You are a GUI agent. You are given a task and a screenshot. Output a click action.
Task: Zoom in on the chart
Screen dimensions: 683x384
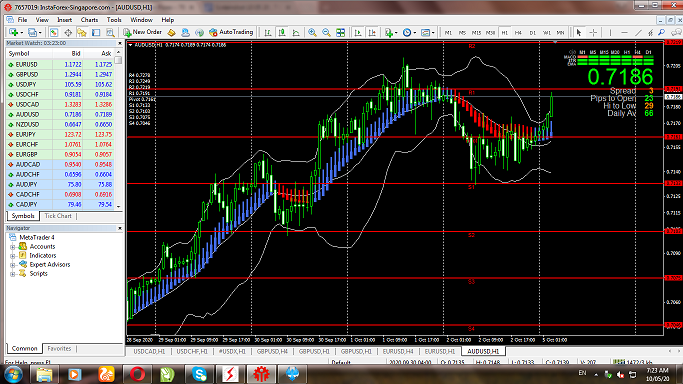312,32
